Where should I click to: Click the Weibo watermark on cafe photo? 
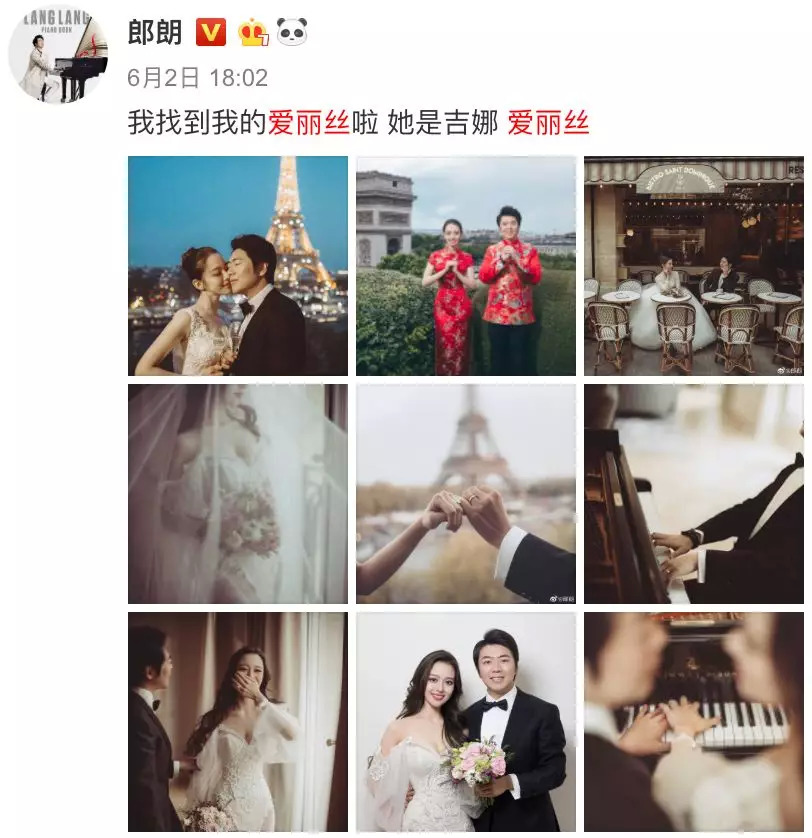pyautogui.click(x=789, y=370)
